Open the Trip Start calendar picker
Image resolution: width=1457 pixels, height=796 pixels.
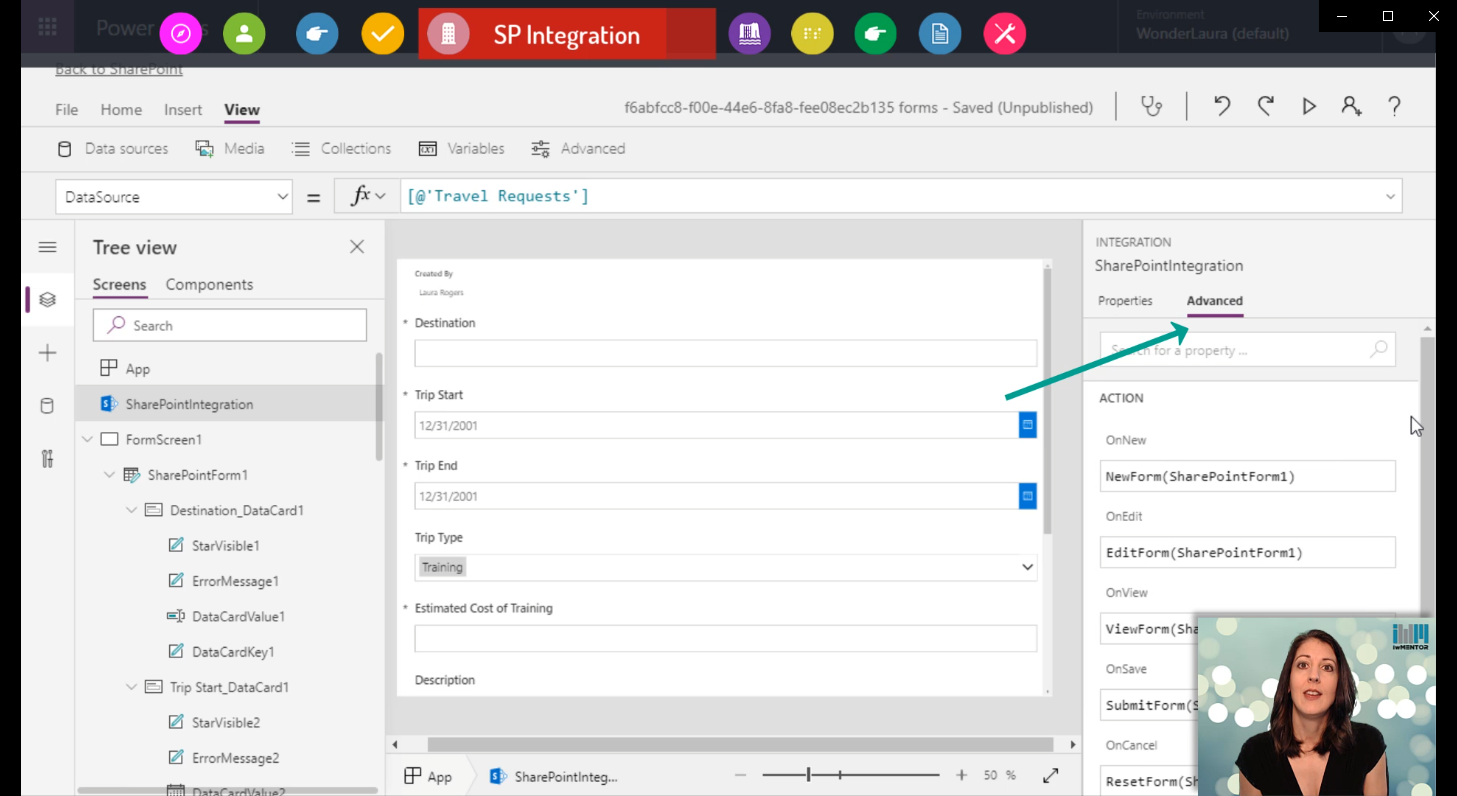[x=1027, y=425]
